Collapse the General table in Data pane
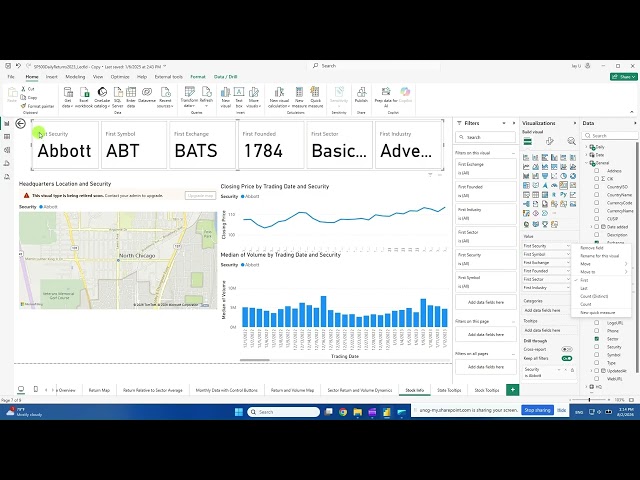 point(587,163)
